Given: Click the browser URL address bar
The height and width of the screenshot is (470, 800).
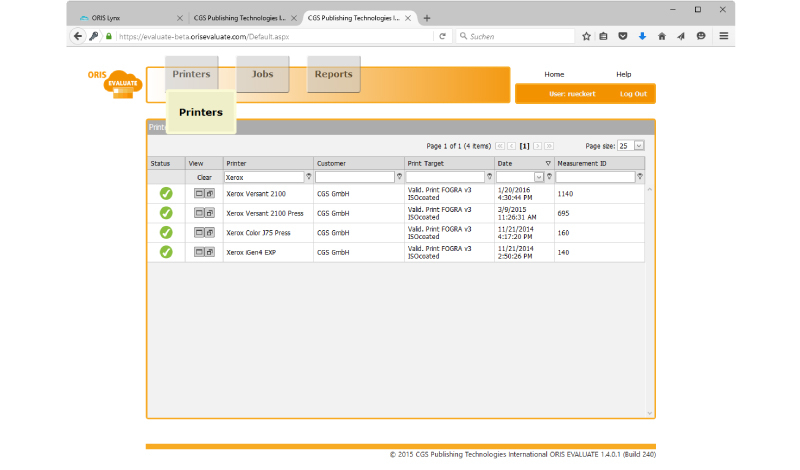Looking at the screenshot, I should (x=274, y=36).
